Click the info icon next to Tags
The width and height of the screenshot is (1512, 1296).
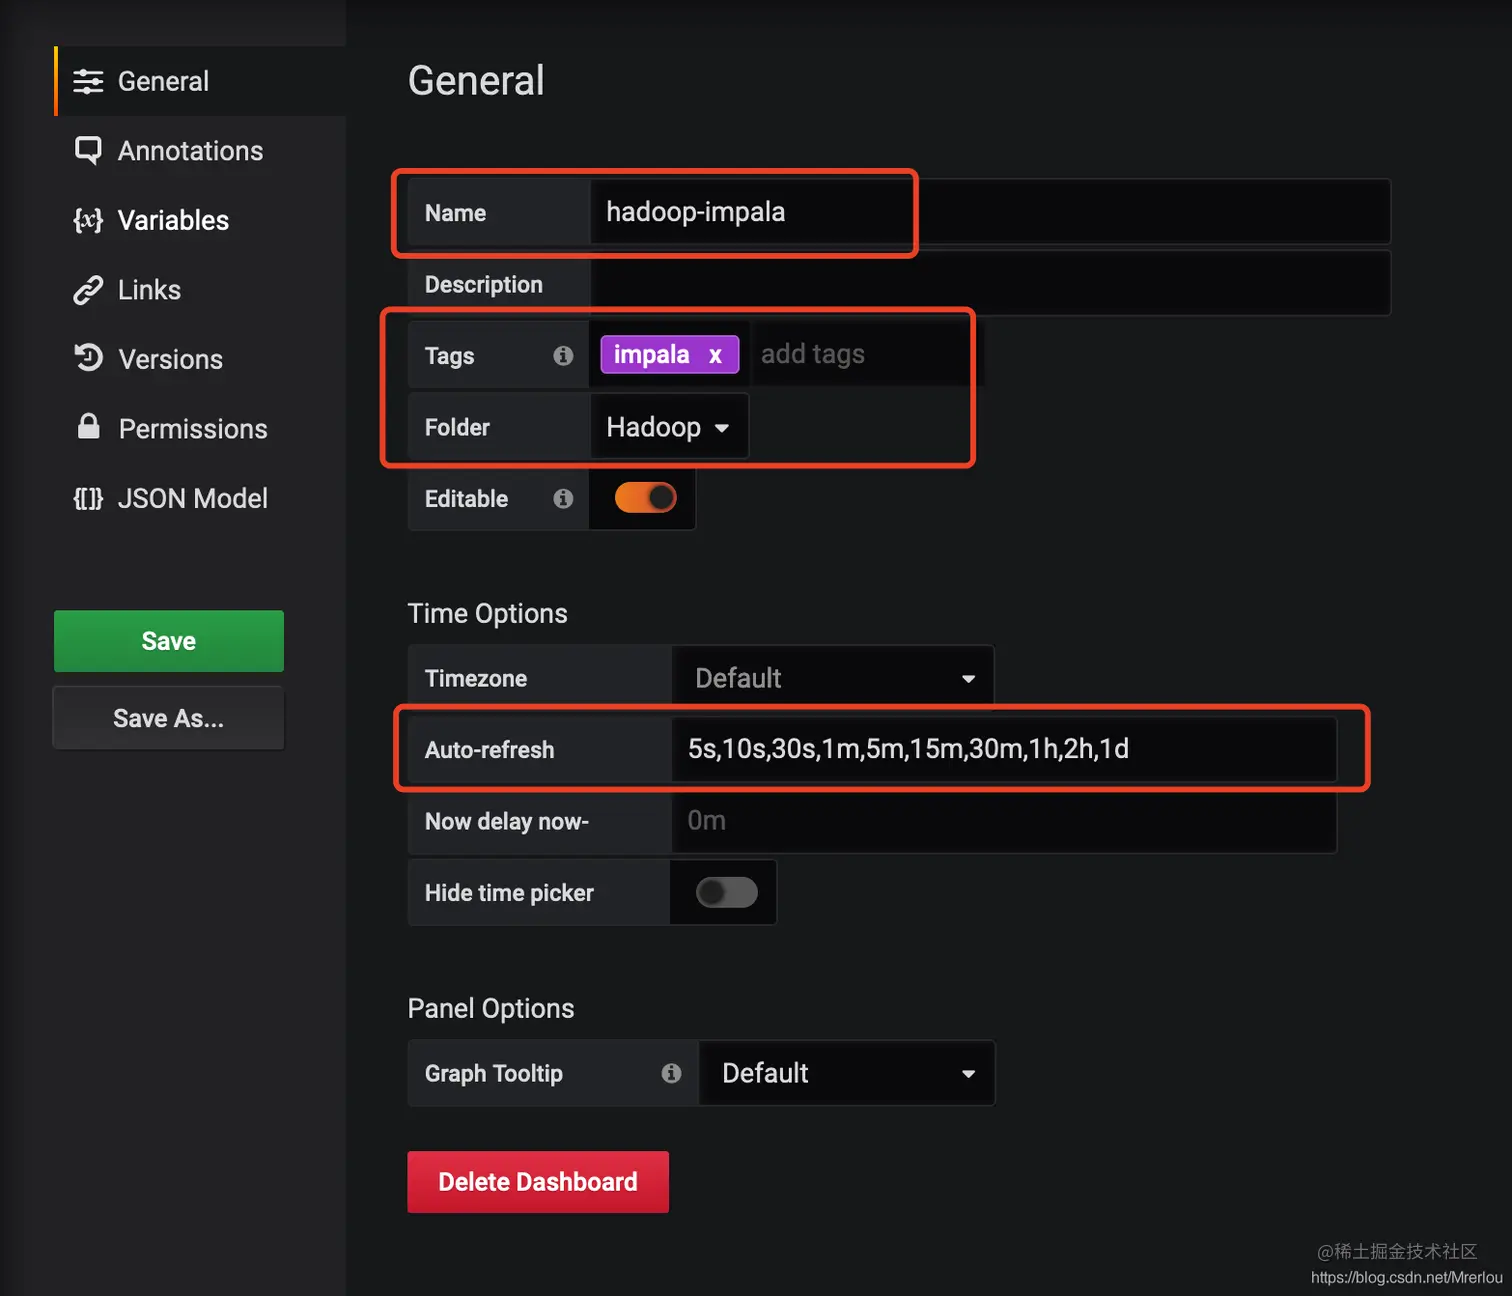pos(563,355)
